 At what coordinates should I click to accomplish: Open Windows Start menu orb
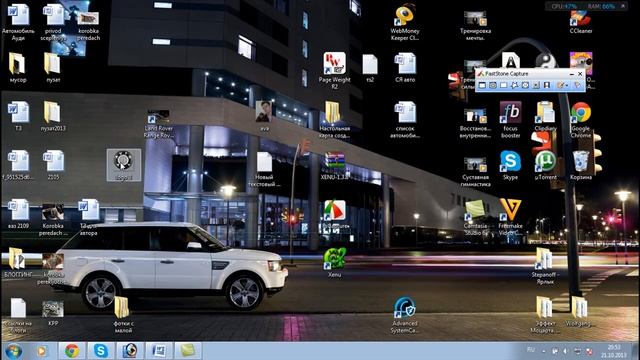(13, 351)
